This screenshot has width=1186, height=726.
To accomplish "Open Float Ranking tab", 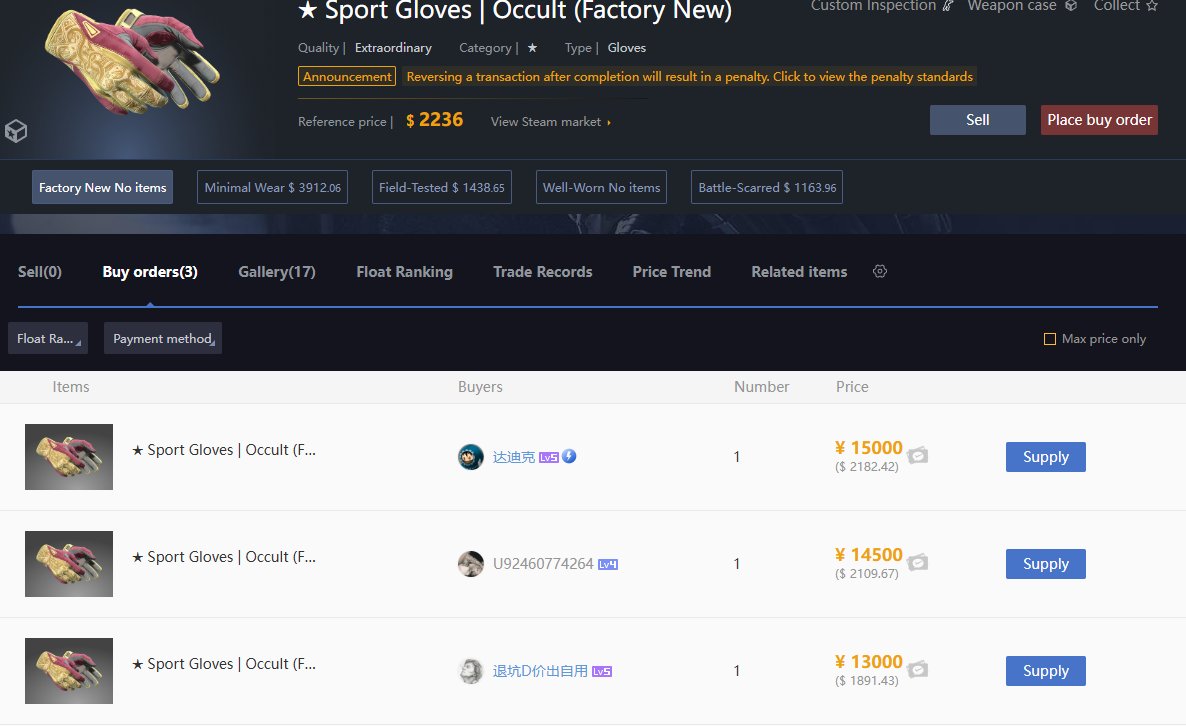I will tap(405, 271).
